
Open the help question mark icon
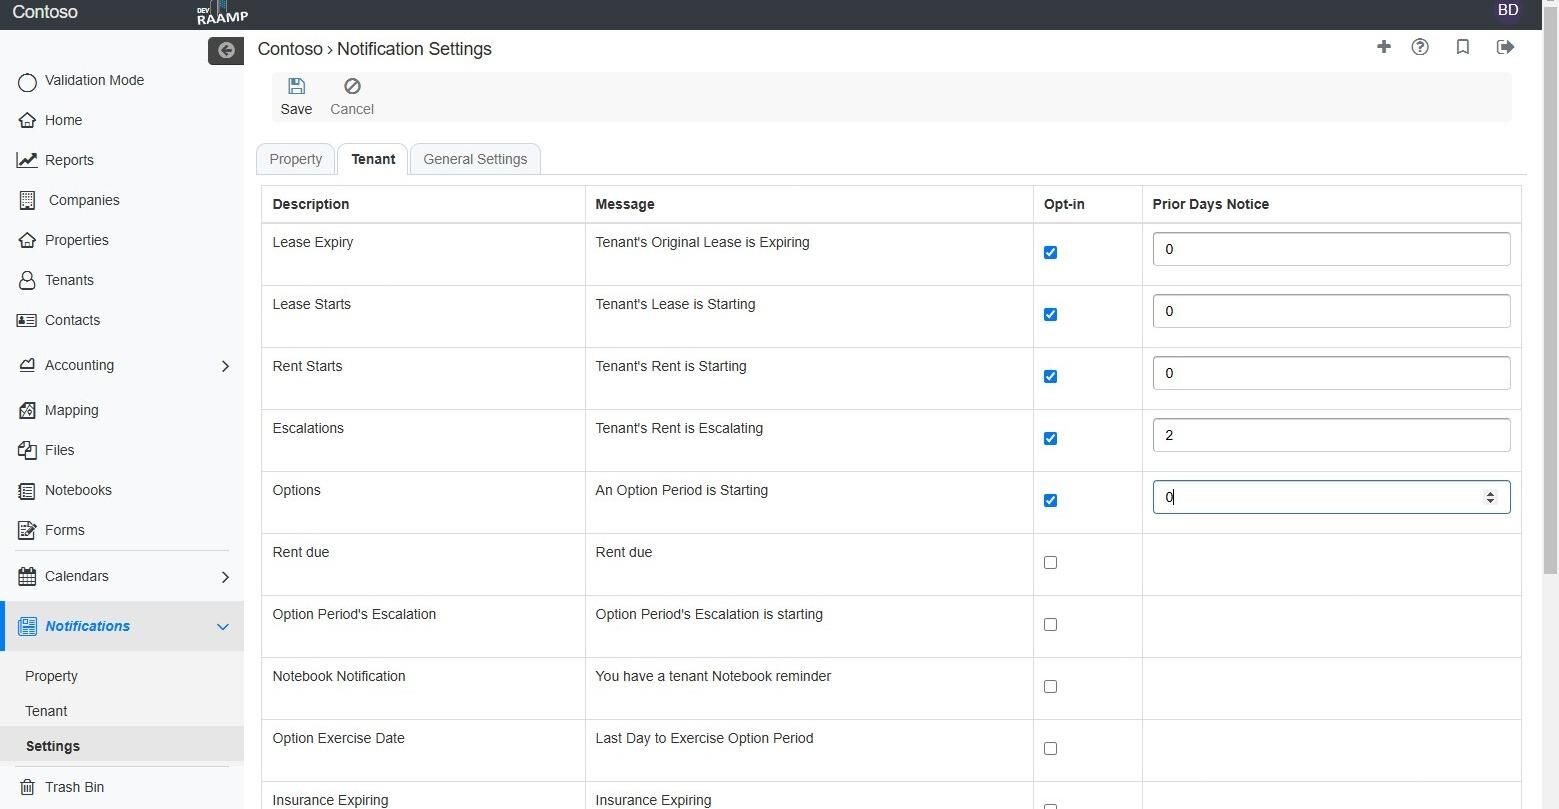tap(1420, 47)
